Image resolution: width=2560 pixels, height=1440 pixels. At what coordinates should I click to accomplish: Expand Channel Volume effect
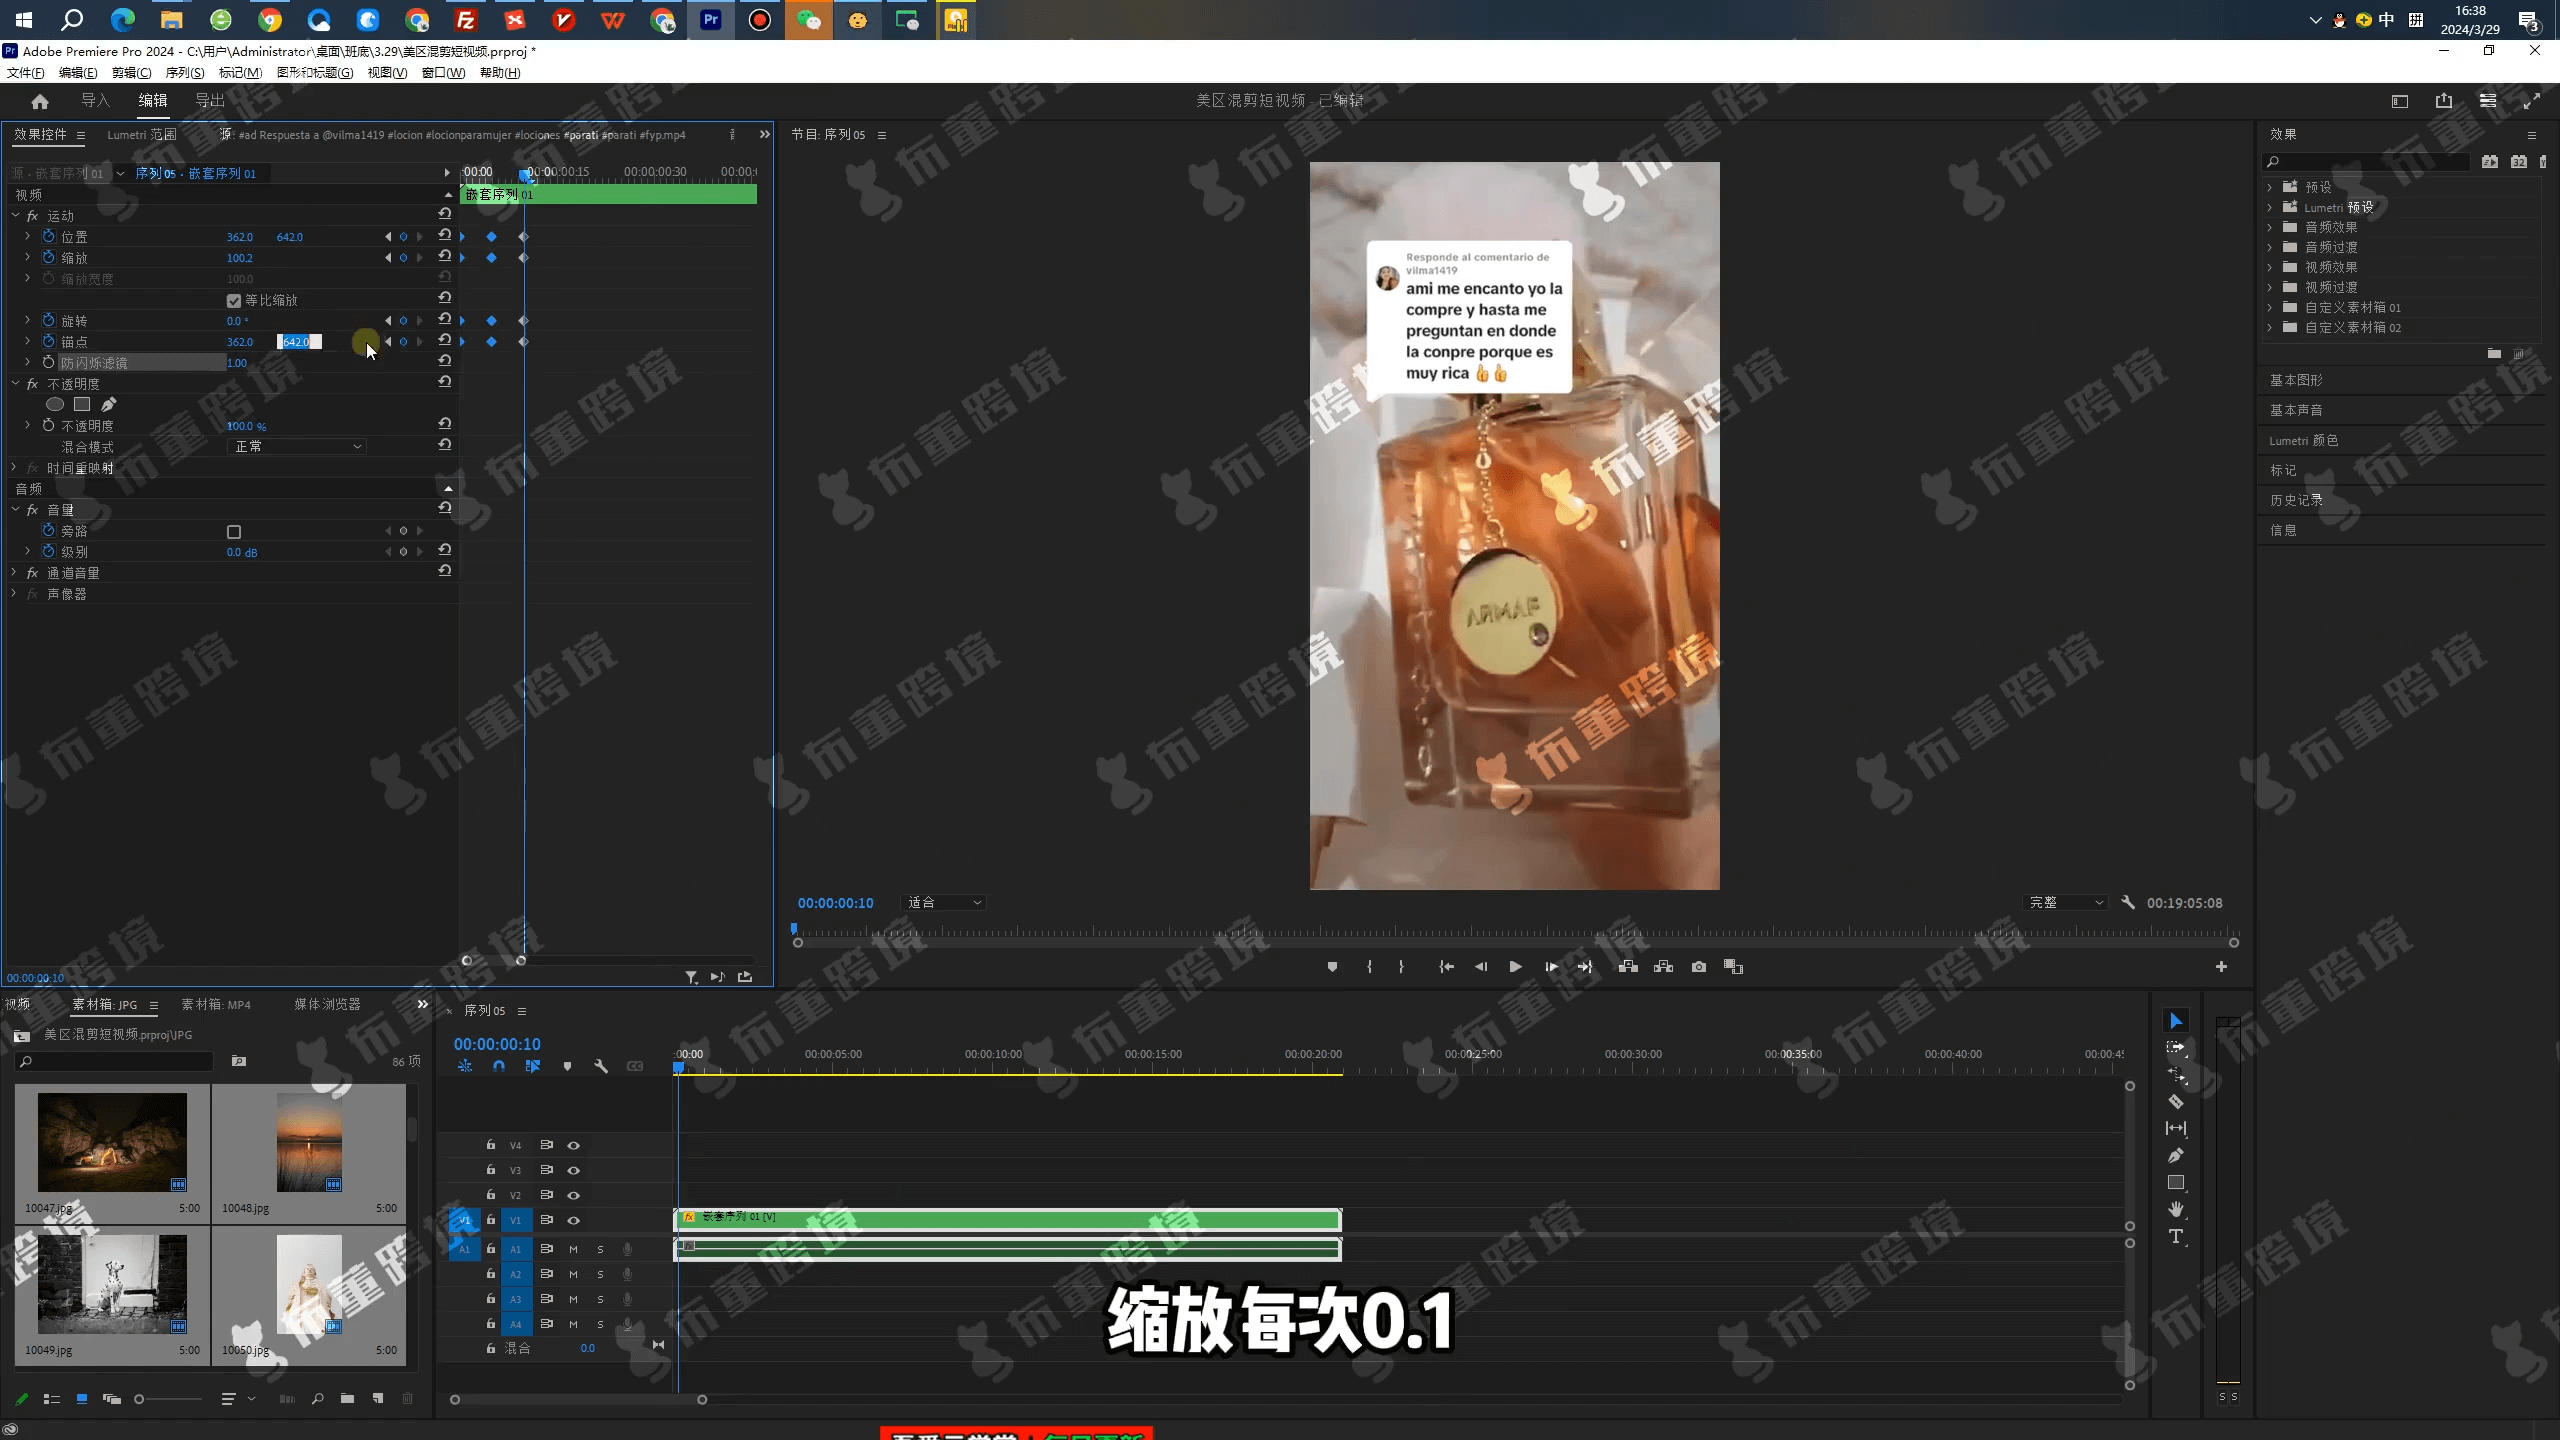14,572
